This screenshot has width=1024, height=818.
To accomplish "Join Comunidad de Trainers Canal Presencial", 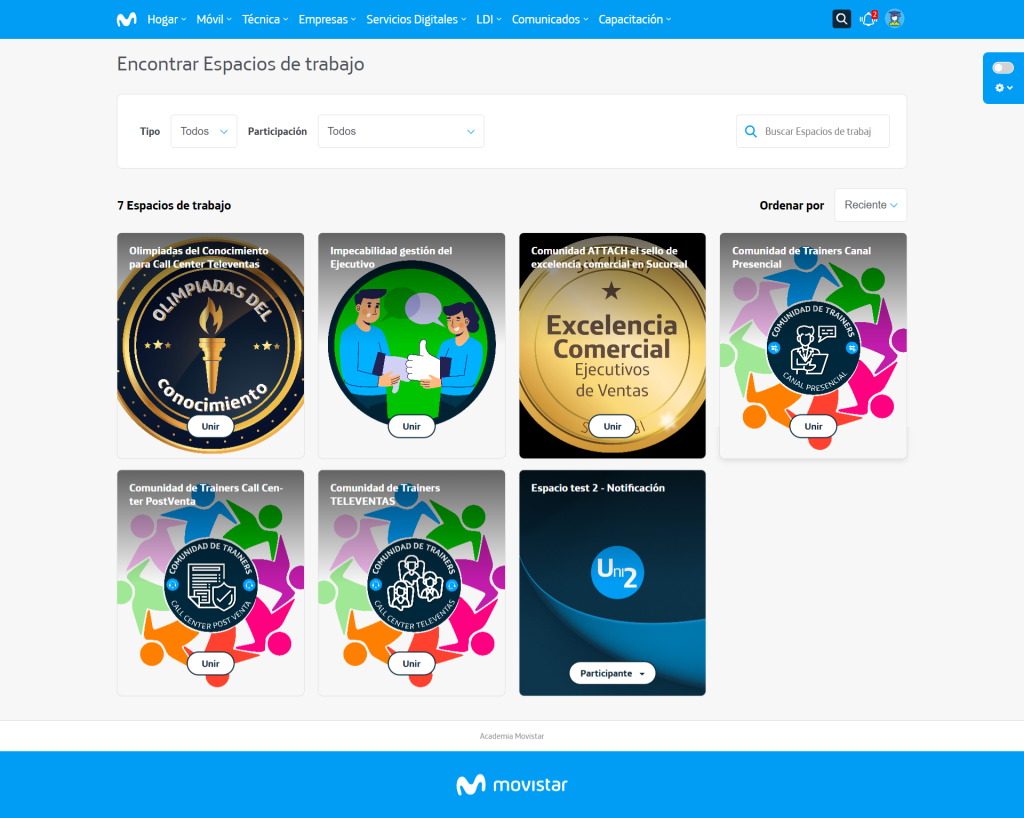I will (x=813, y=426).
